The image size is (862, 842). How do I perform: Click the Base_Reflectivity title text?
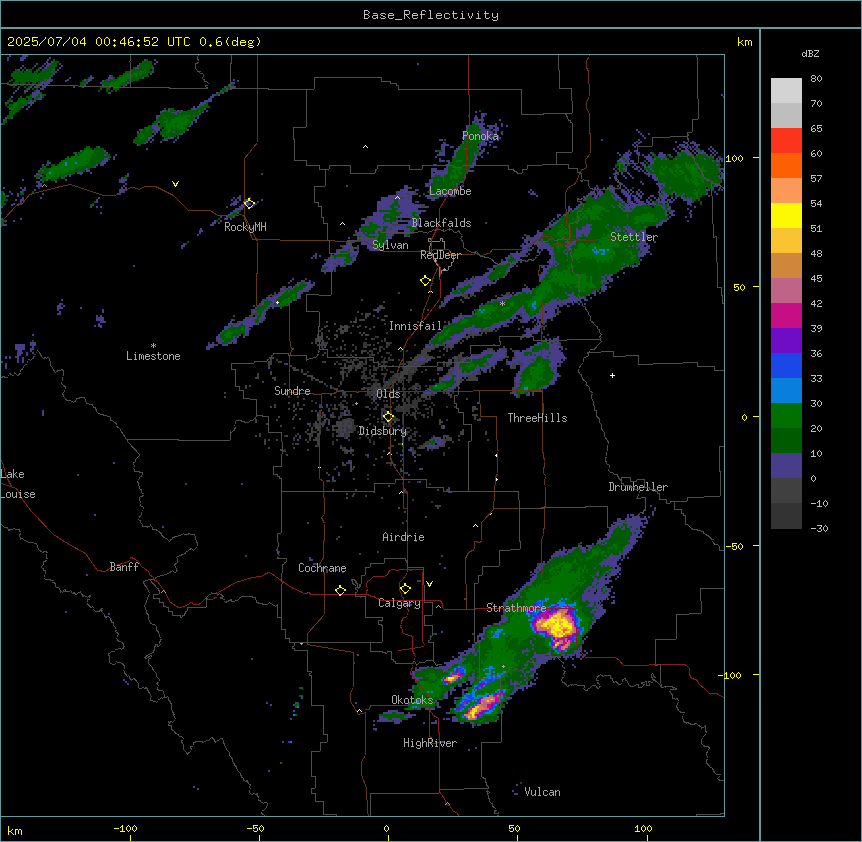[x=431, y=15]
